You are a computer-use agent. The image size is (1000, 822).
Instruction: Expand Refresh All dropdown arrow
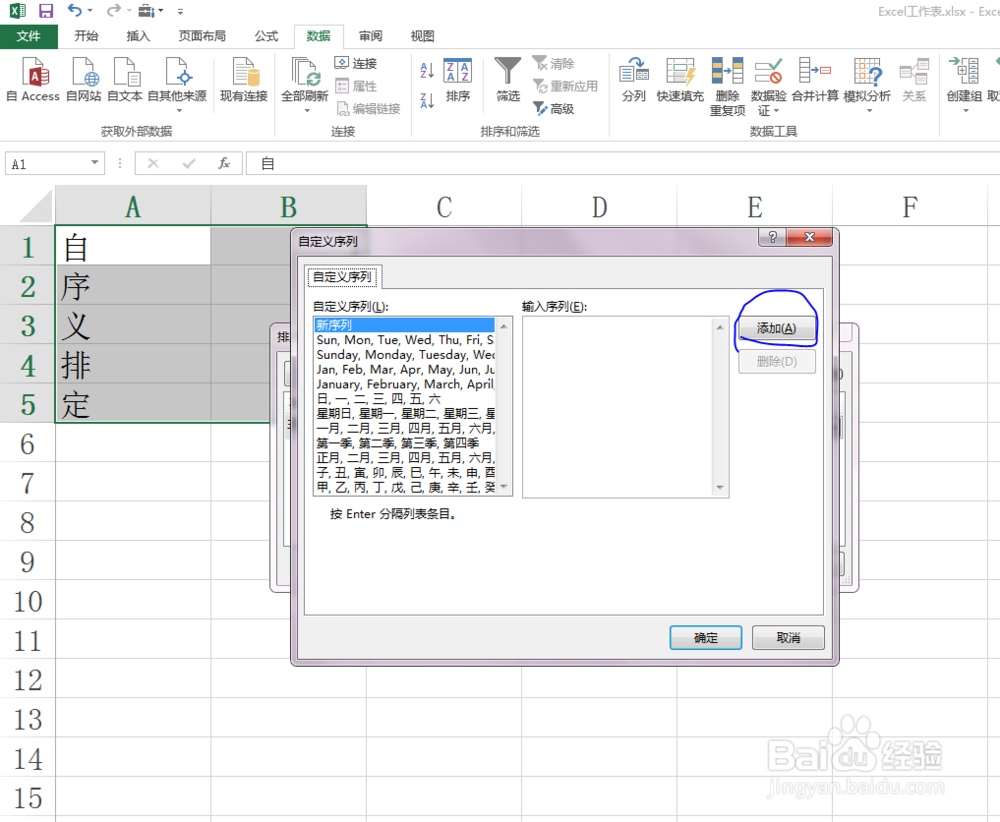[x=307, y=111]
